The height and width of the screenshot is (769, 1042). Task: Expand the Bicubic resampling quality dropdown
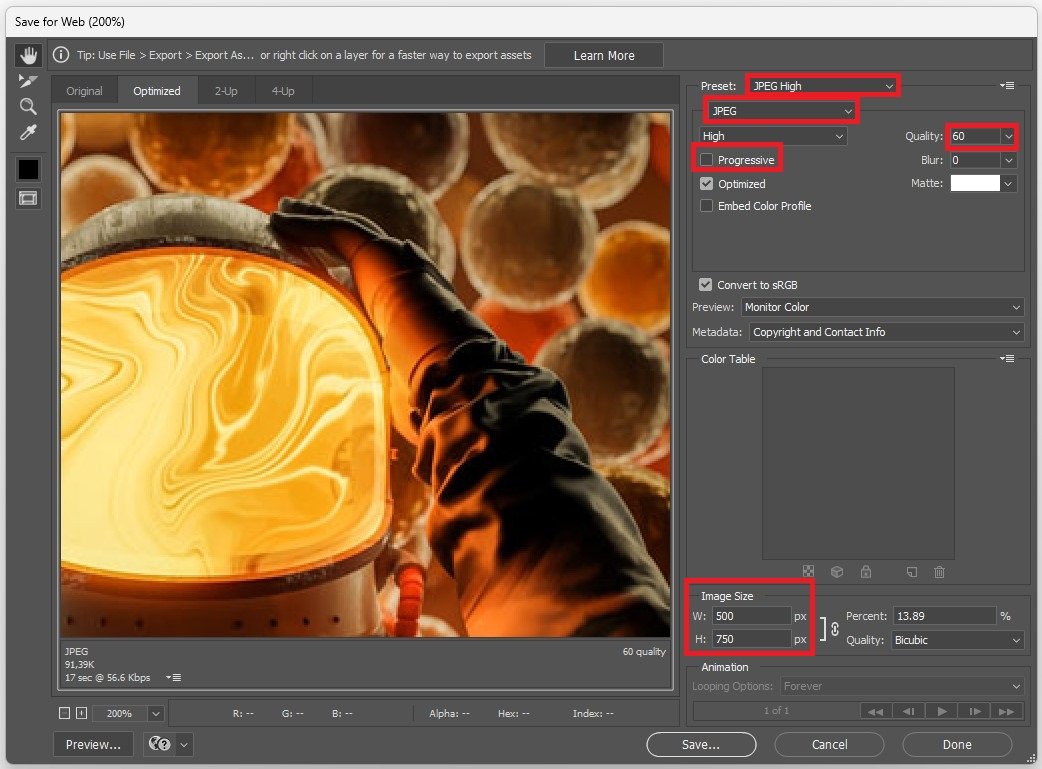(x=958, y=640)
